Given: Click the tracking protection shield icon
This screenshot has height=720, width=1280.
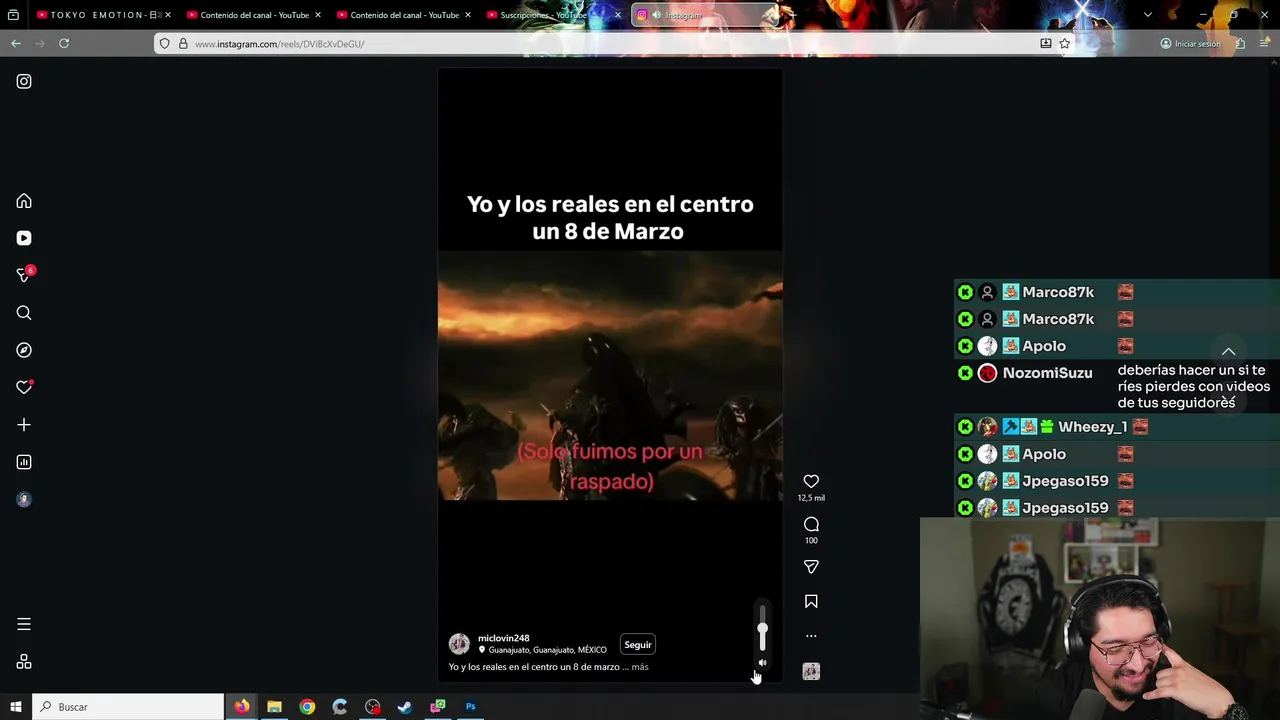Looking at the screenshot, I should coord(165,44).
